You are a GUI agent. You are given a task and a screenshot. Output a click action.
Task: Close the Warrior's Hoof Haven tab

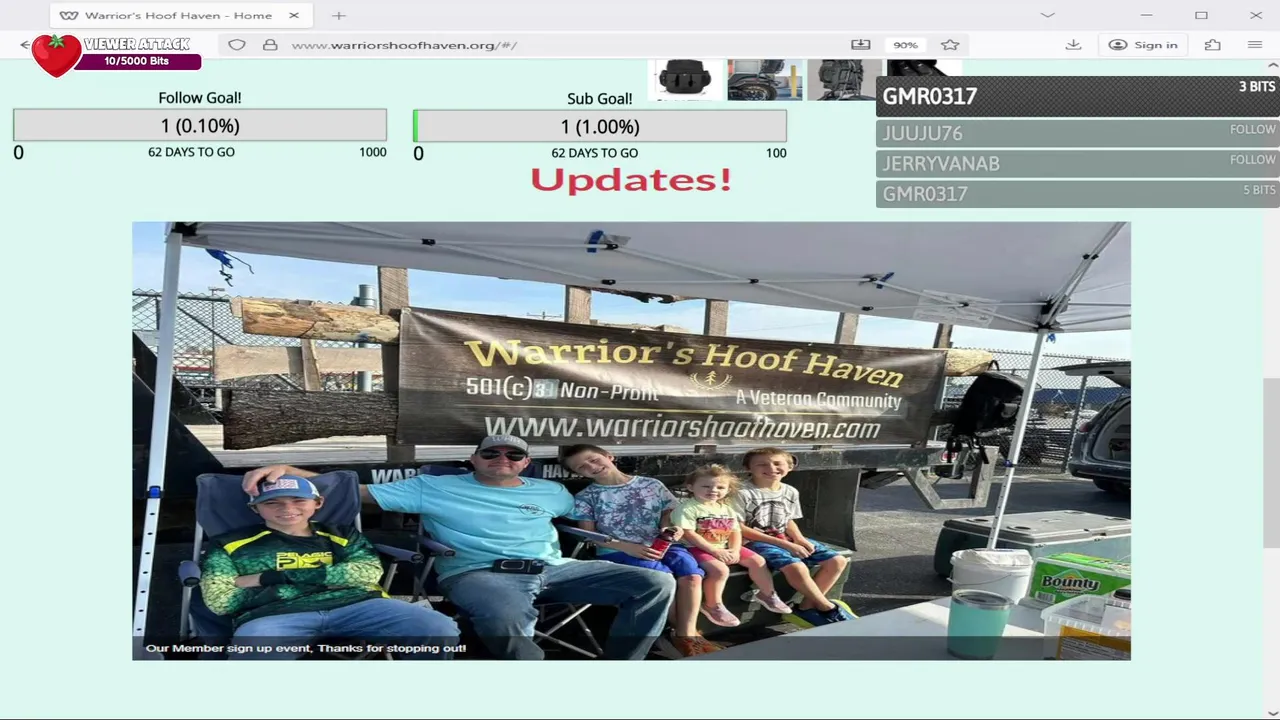tap(294, 15)
